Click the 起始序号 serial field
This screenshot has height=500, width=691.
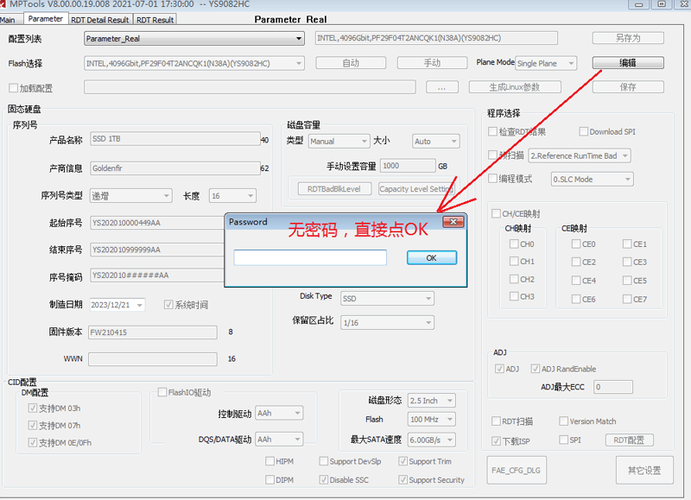[x=157, y=223]
